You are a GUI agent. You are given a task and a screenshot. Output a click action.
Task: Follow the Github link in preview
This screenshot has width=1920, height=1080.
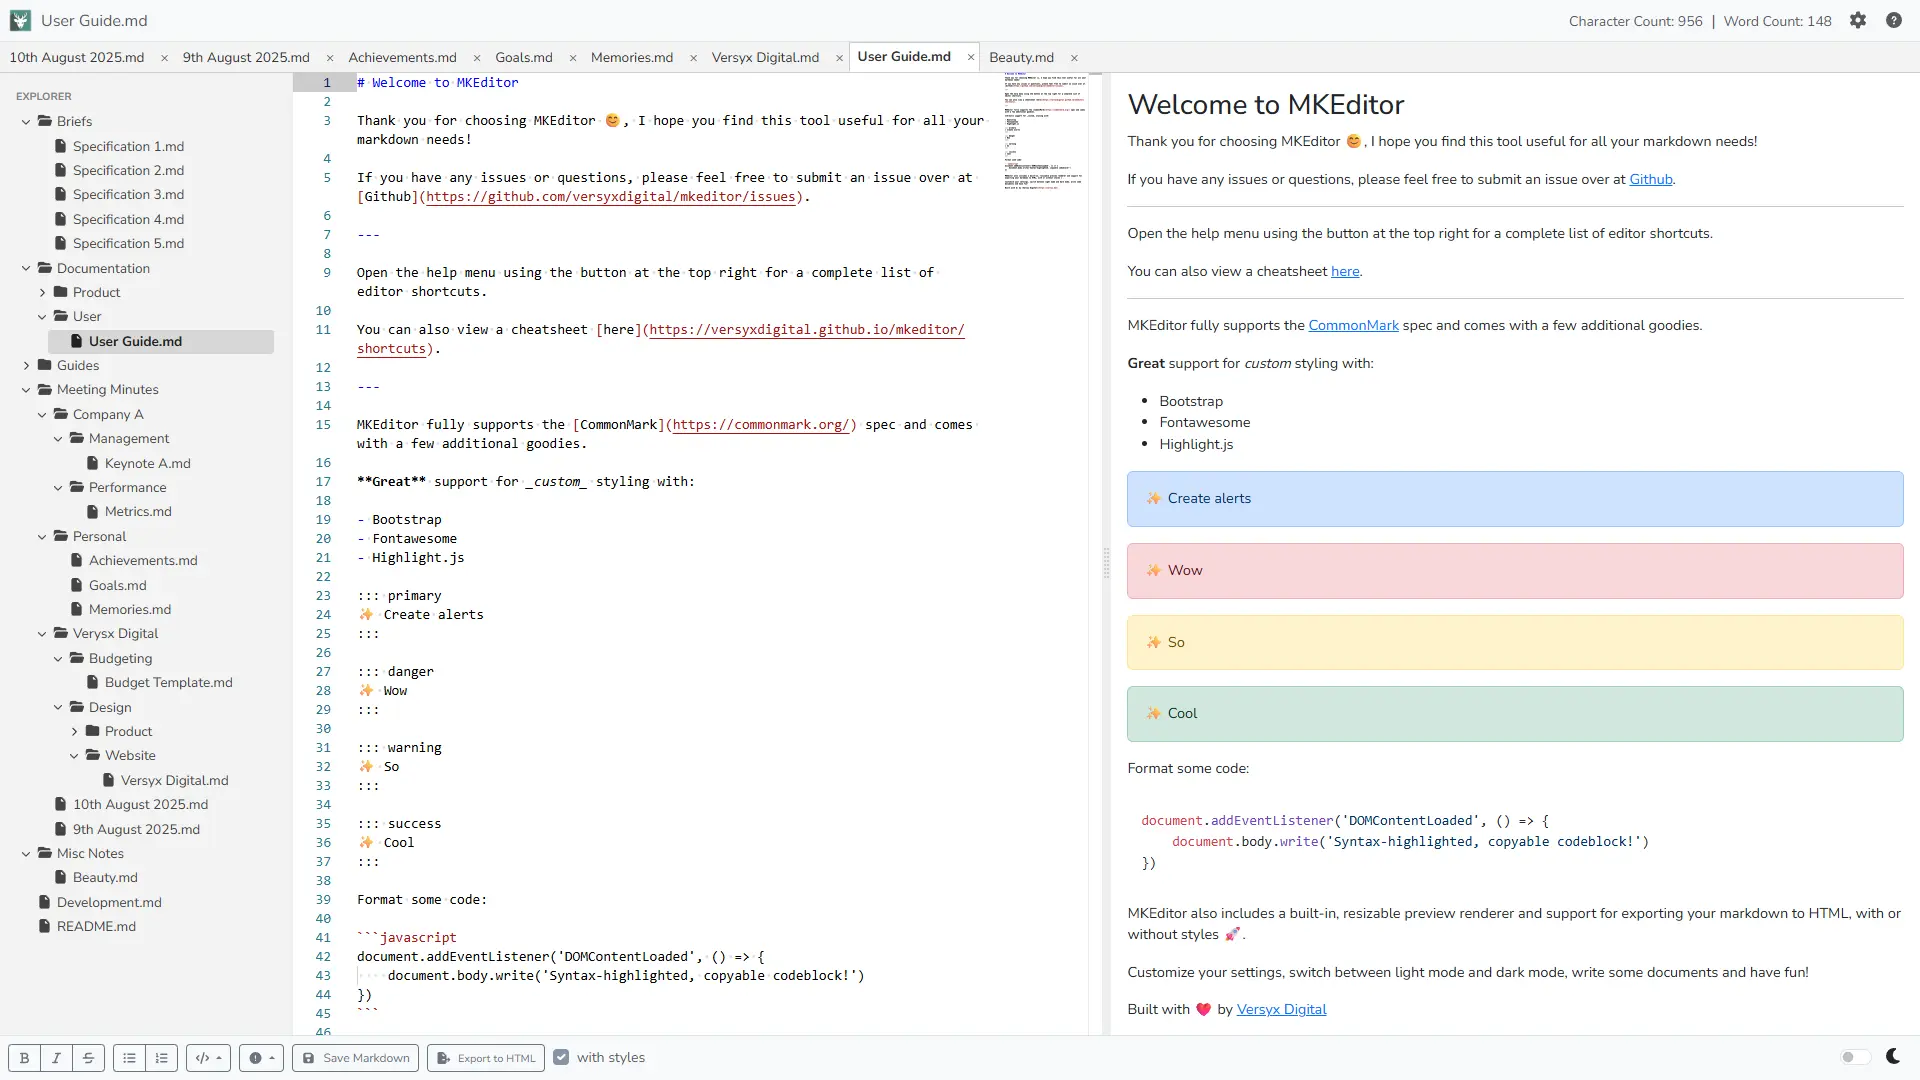(x=1650, y=179)
